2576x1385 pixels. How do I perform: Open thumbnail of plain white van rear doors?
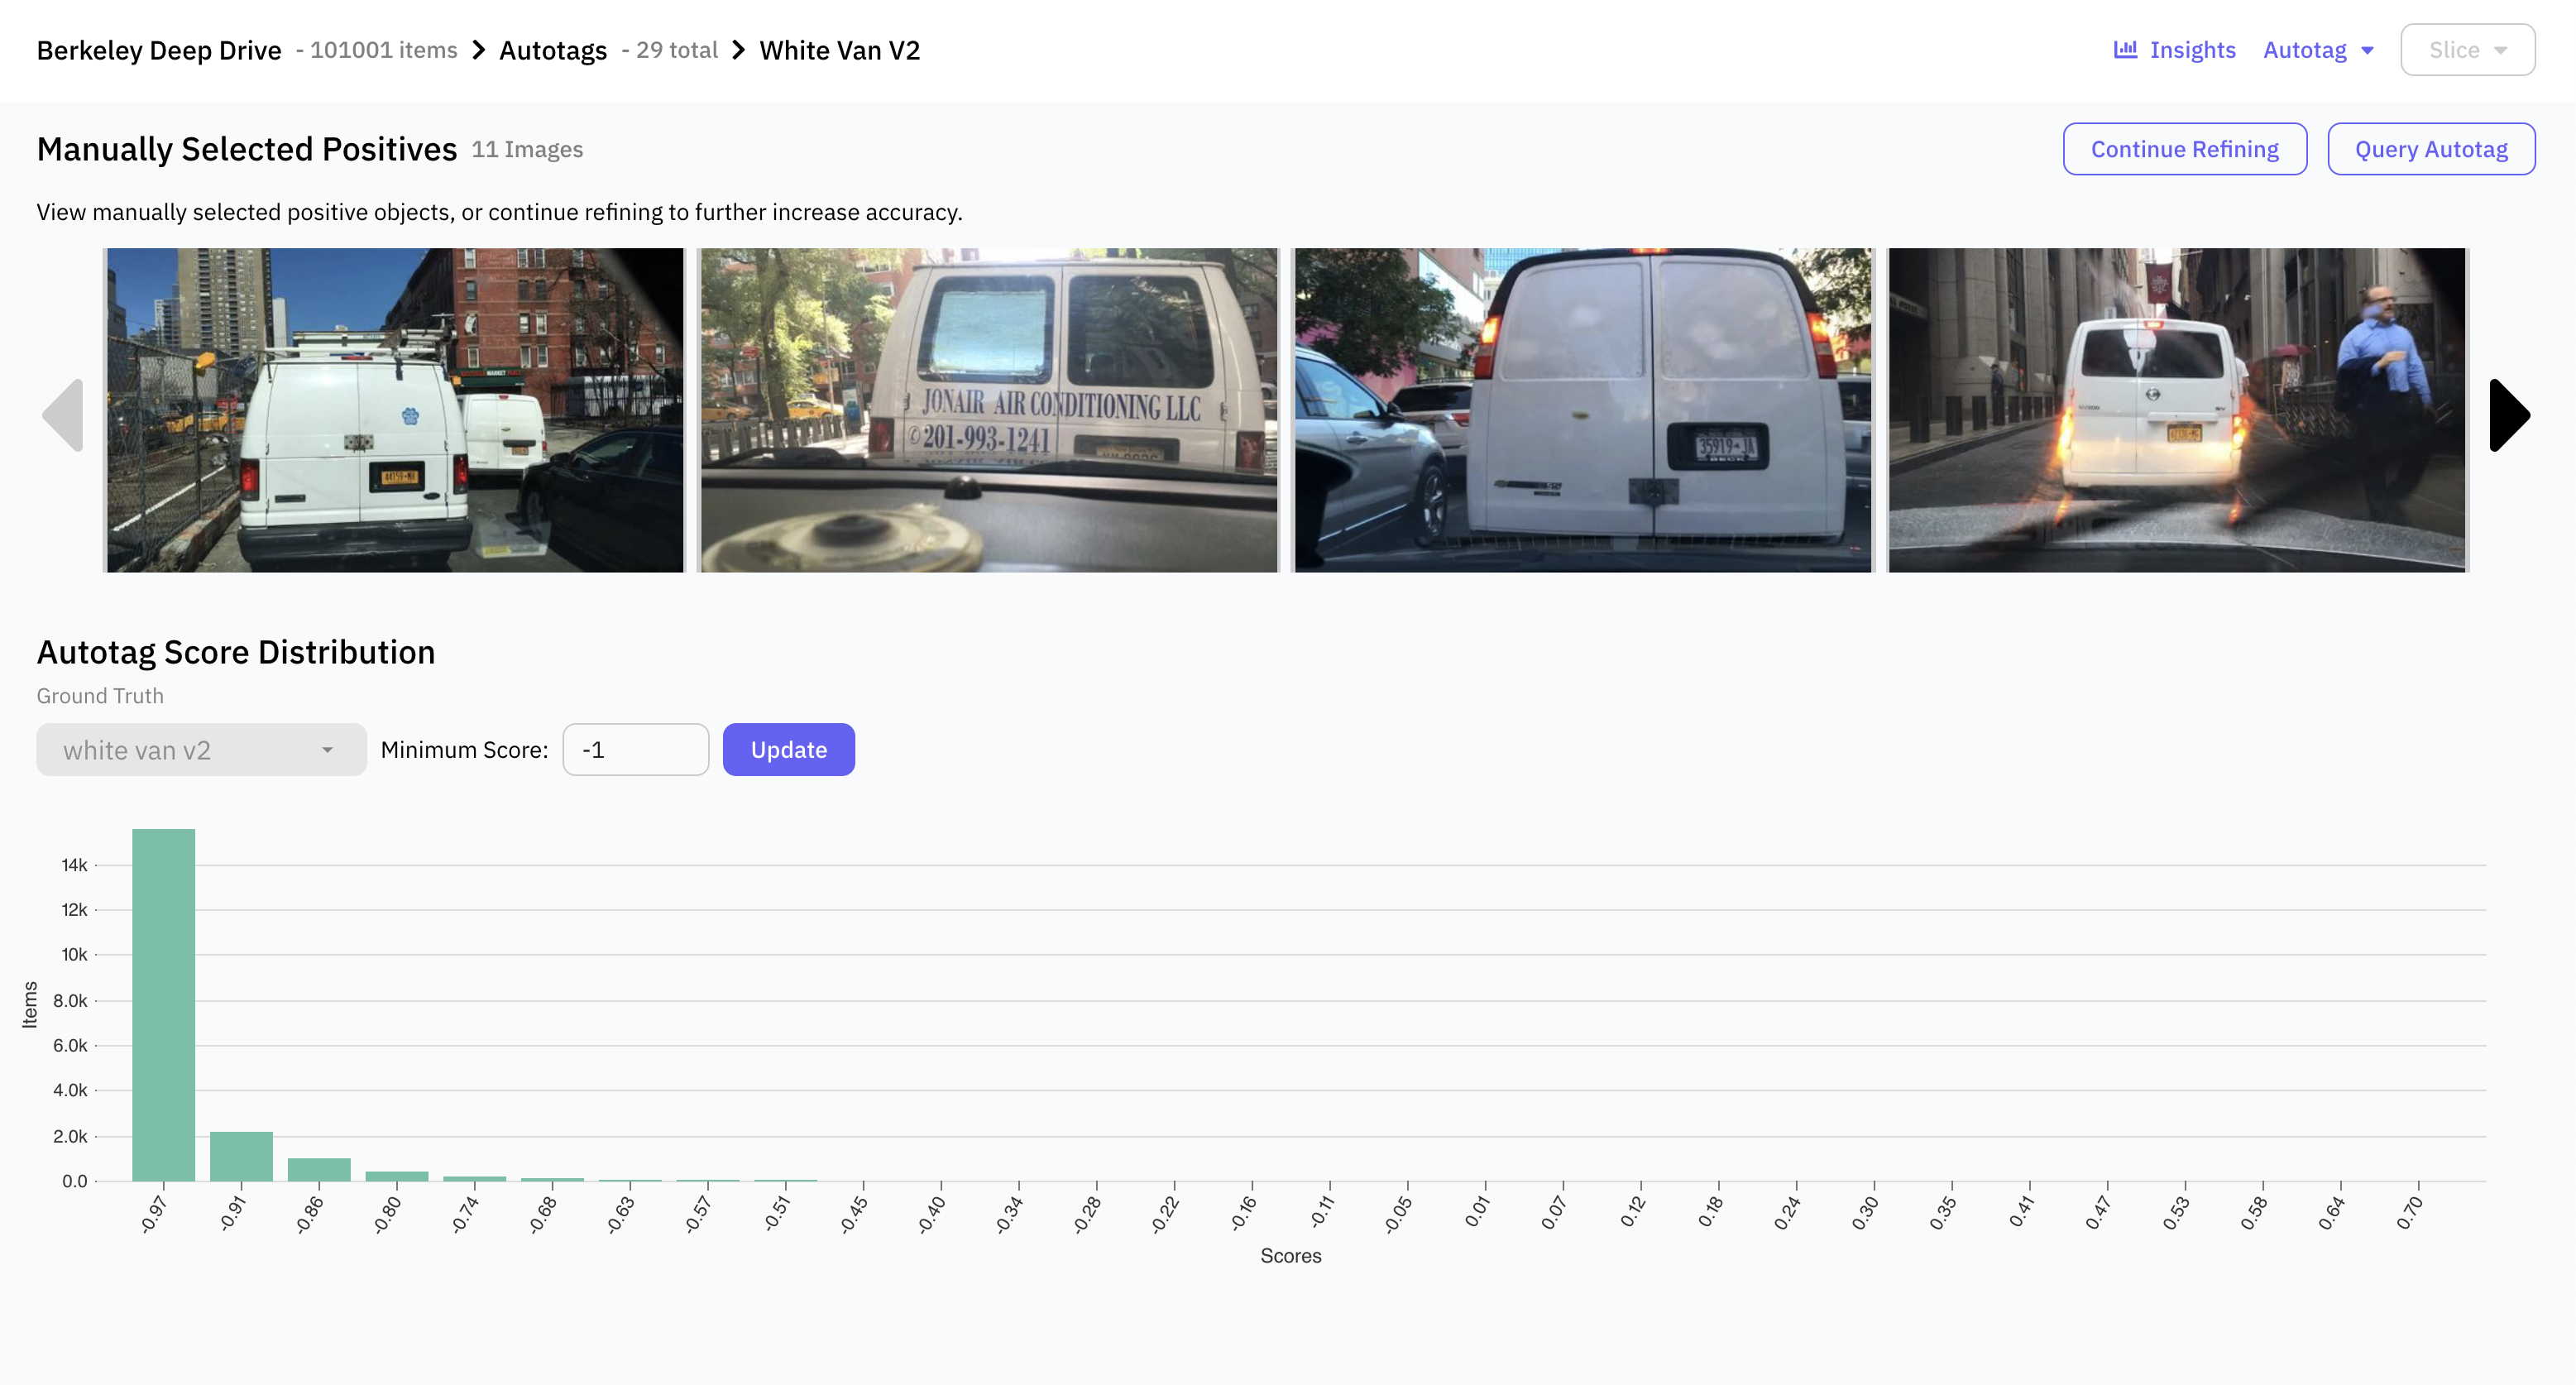click(1582, 410)
